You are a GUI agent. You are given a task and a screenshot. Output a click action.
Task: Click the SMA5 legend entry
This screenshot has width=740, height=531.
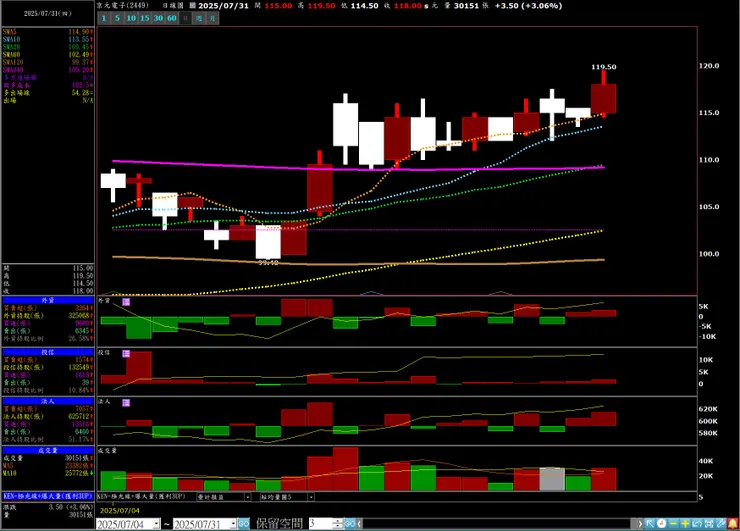(x=48, y=32)
